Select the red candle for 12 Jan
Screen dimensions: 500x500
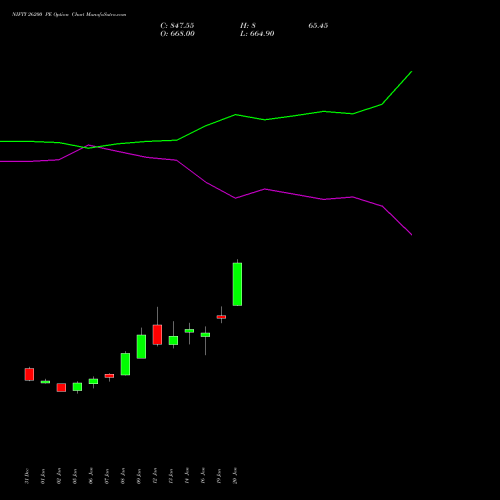(x=157, y=335)
